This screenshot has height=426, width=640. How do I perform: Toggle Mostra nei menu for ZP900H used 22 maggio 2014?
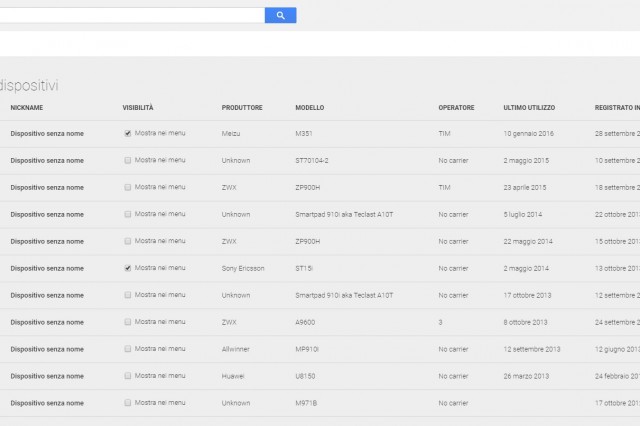pyautogui.click(x=127, y=241)
